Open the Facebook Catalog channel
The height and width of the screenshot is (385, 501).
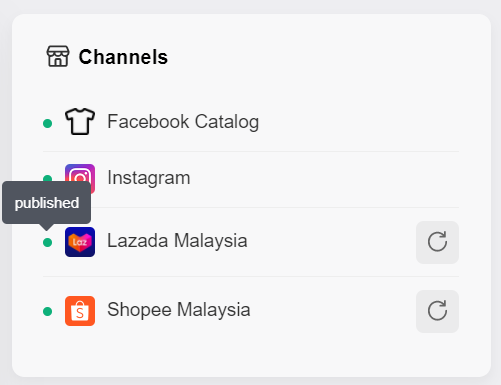point(183,122)
